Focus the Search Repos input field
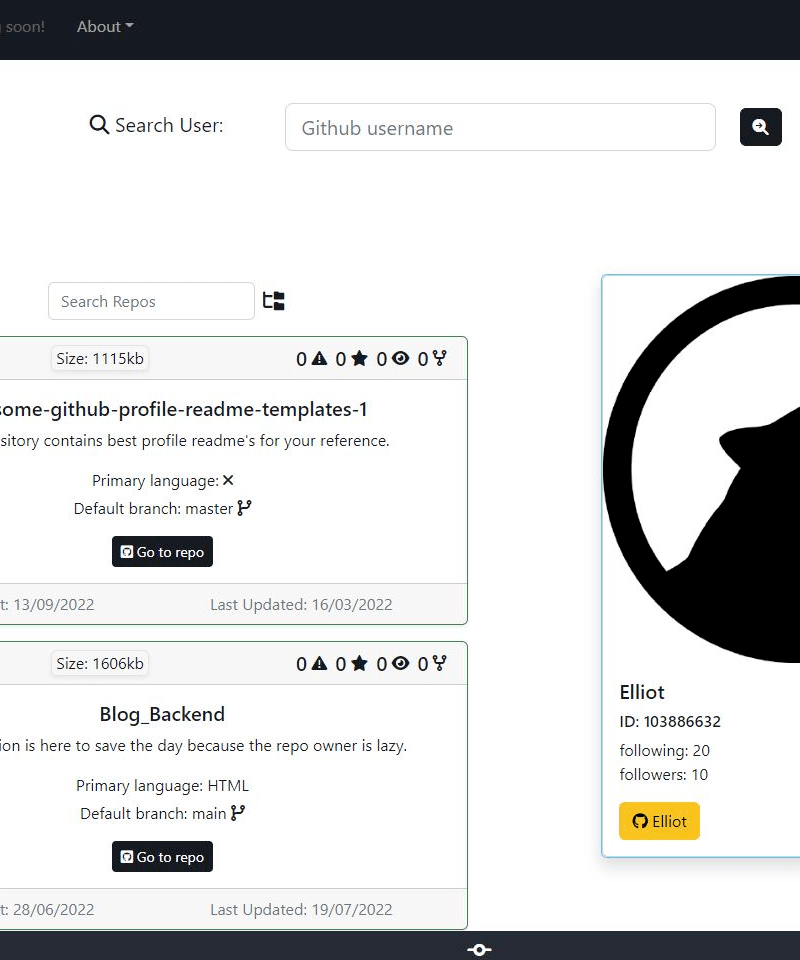Image resolution: width=800 pixels, height=960 pixels. pos(151,301)
